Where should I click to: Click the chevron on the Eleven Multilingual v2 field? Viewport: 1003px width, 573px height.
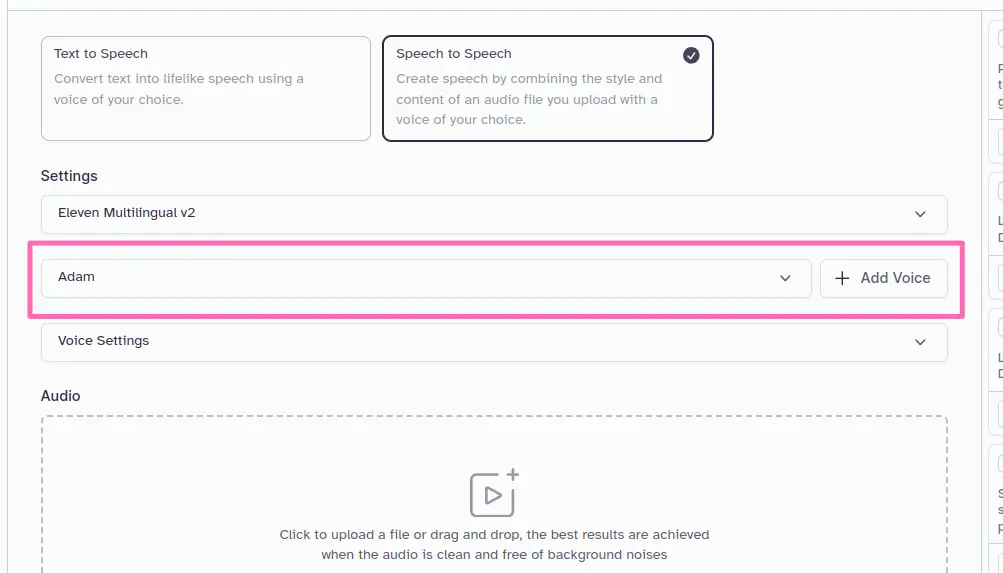[x=920, y=214]
